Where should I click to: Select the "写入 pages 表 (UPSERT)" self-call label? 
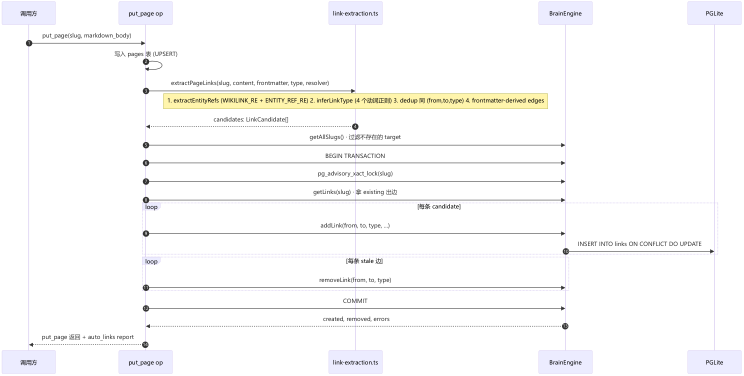(146, 54)
